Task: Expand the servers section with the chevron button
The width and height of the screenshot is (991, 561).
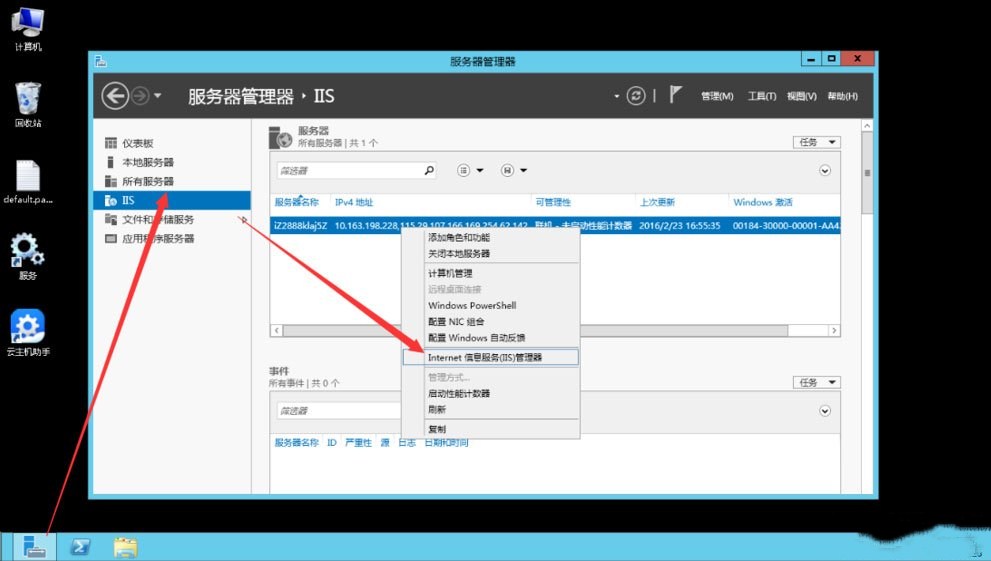Action: [x=825, y=171]
